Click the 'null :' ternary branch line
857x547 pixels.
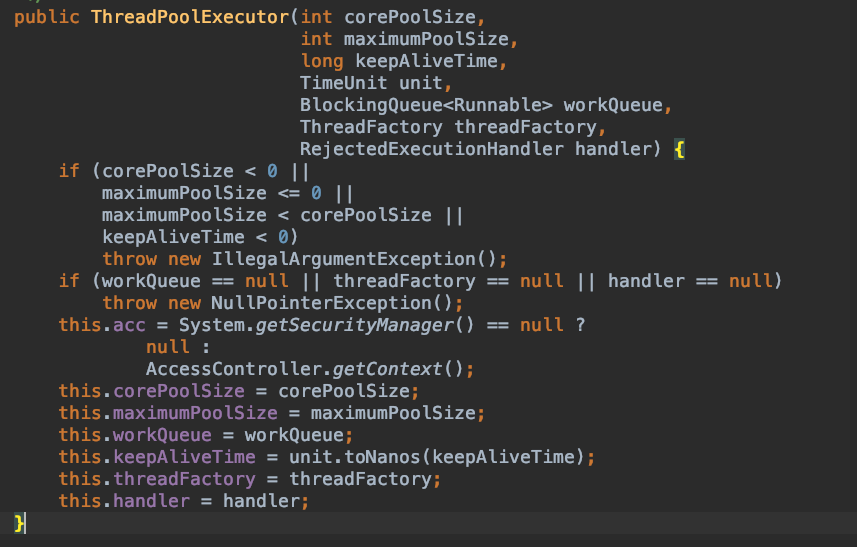(x=178, y=347)
